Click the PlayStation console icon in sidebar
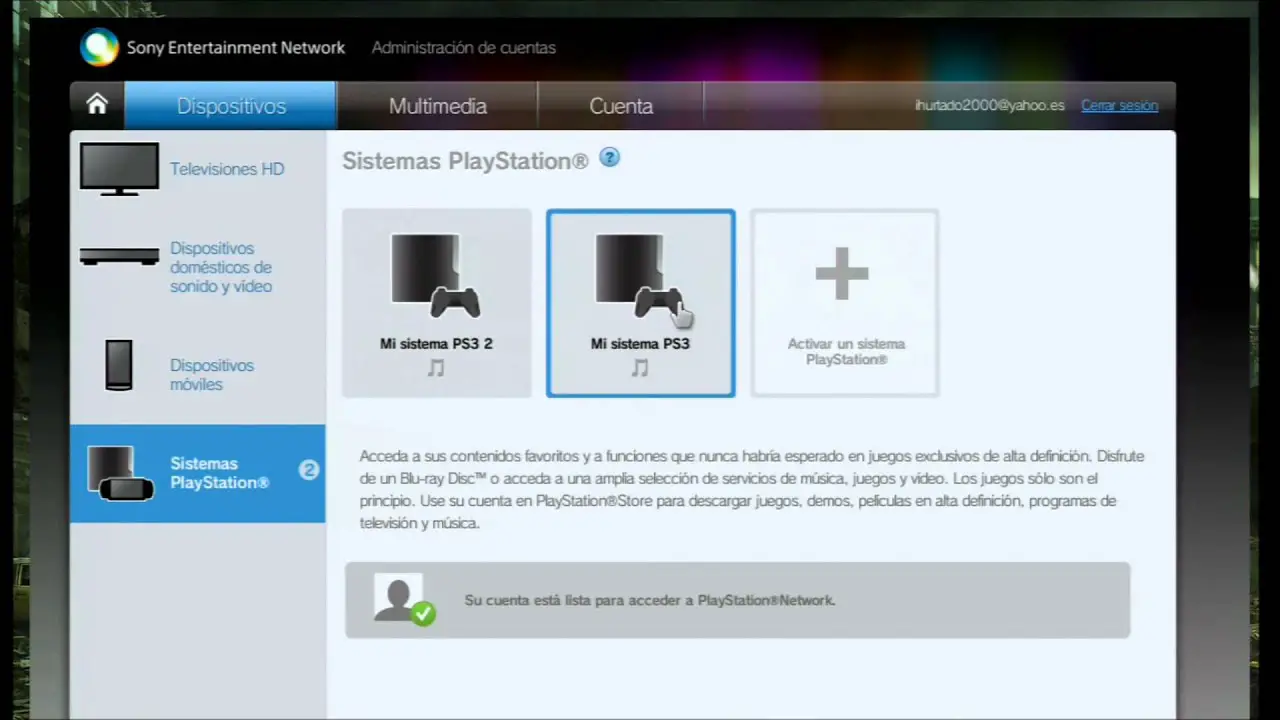 click(x=120, y=473)
